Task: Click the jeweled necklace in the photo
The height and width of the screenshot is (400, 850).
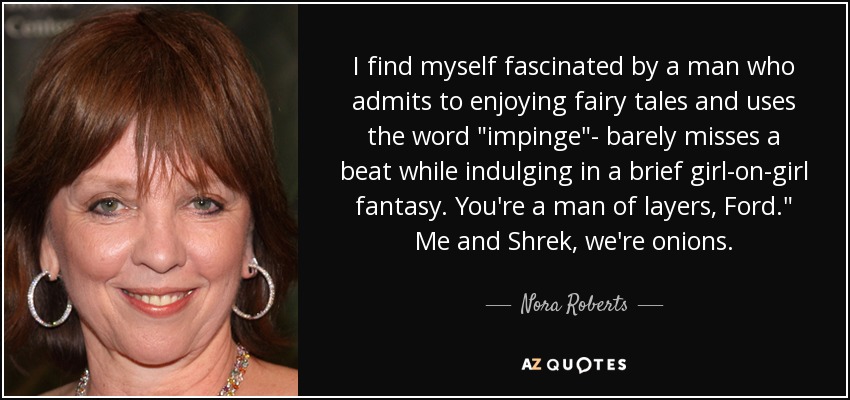Action: (x=163, y=374)
